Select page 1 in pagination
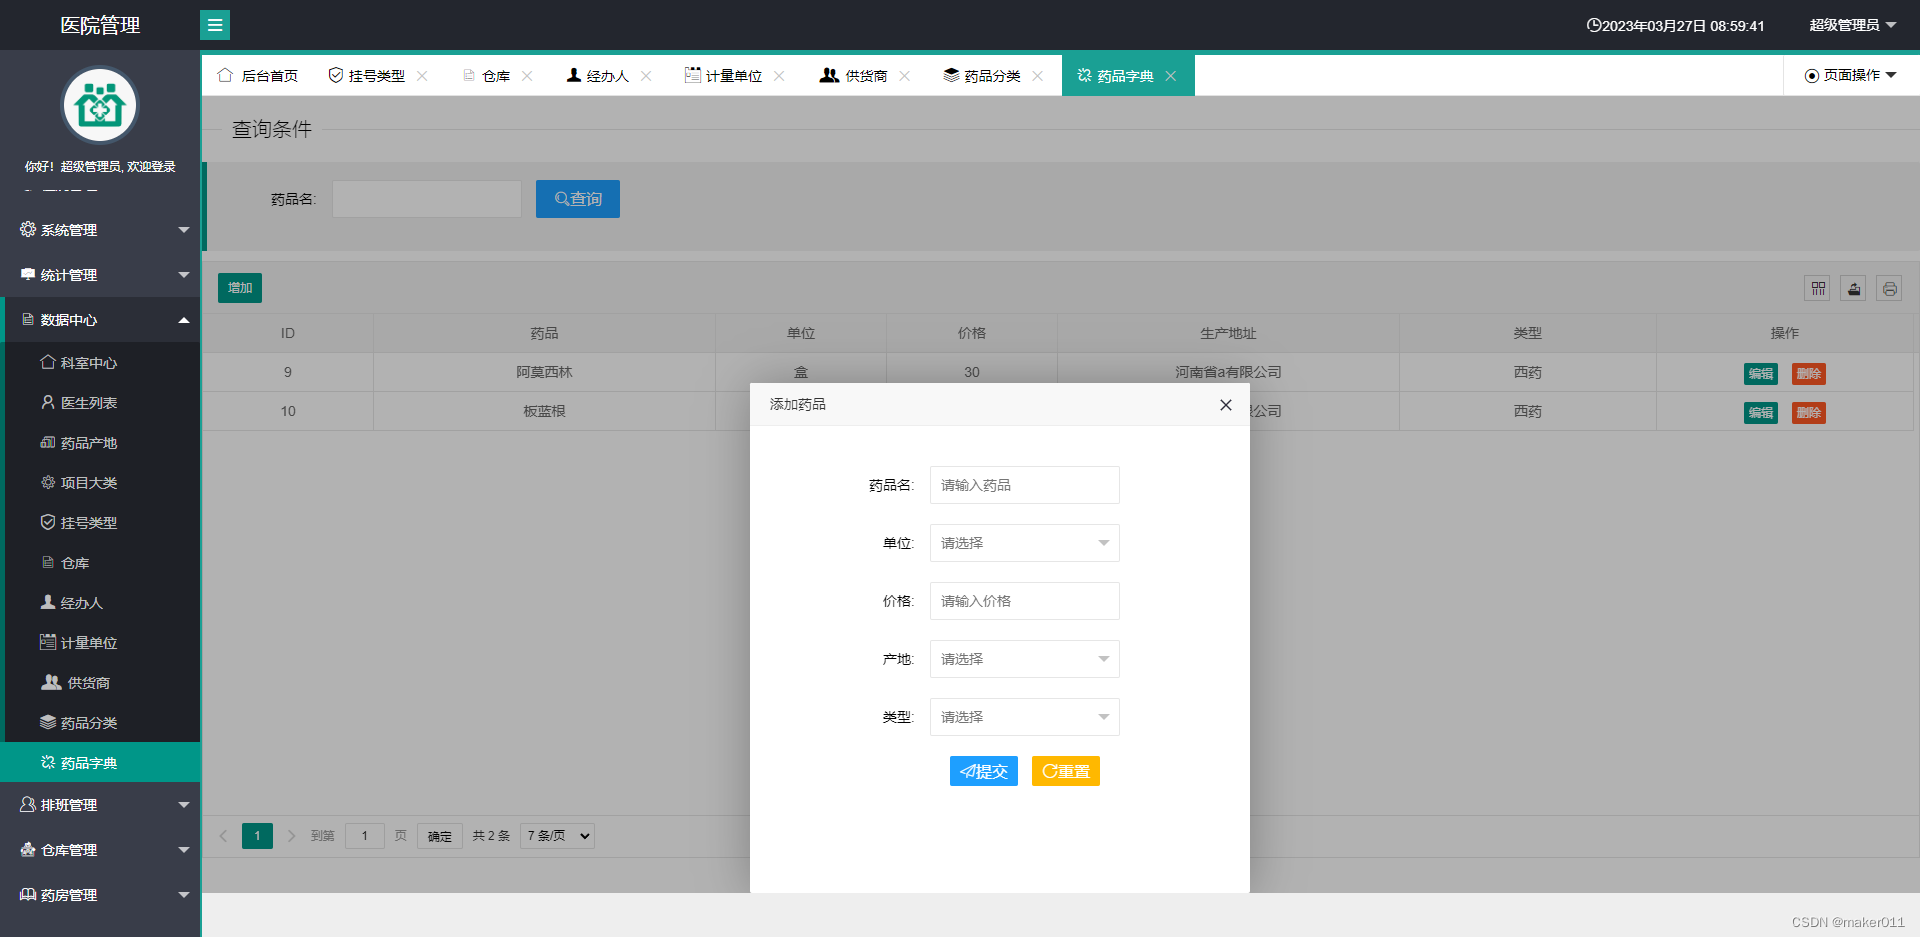 point(257,836)
